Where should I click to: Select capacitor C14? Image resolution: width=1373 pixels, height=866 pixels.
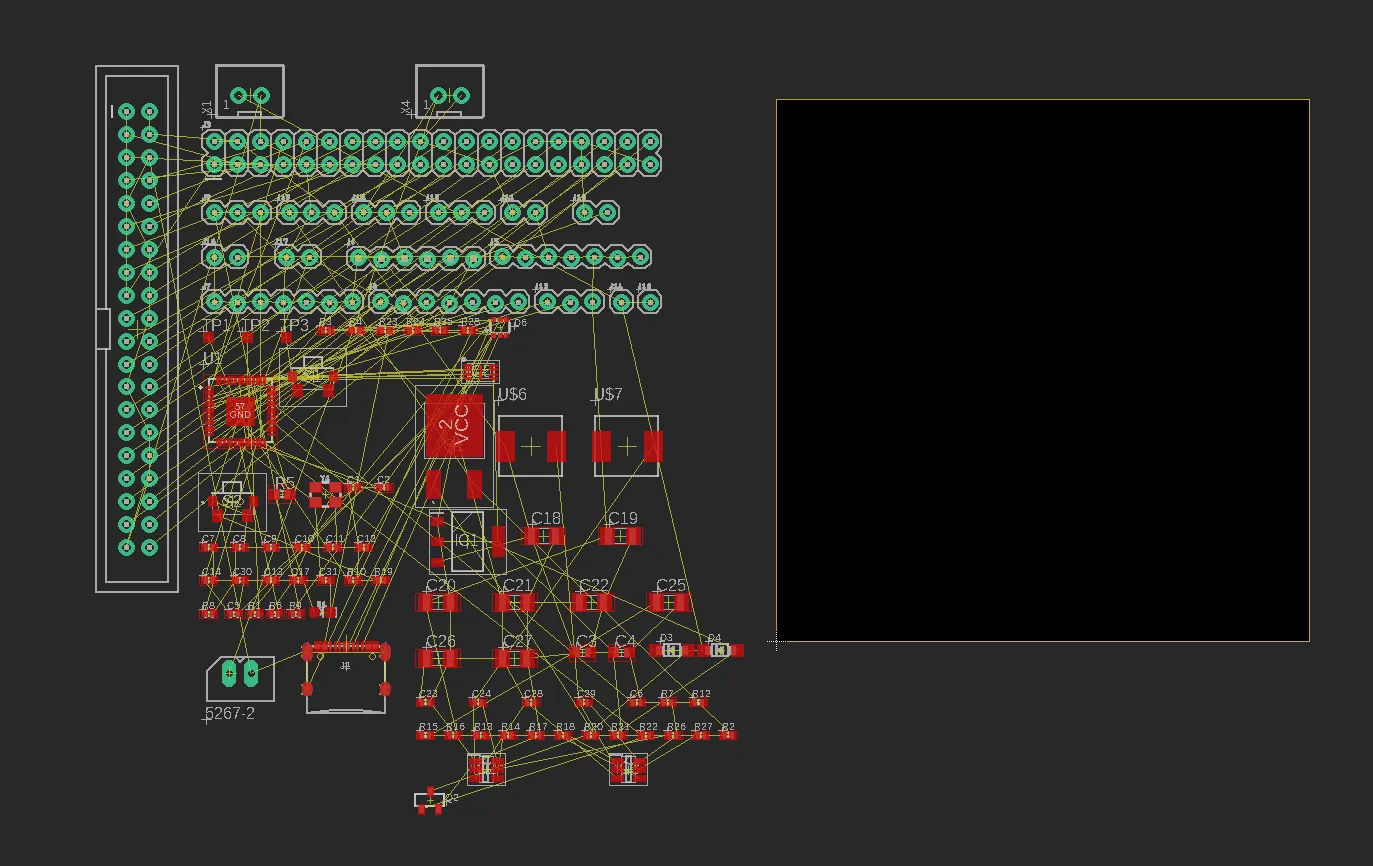(209, 580)
